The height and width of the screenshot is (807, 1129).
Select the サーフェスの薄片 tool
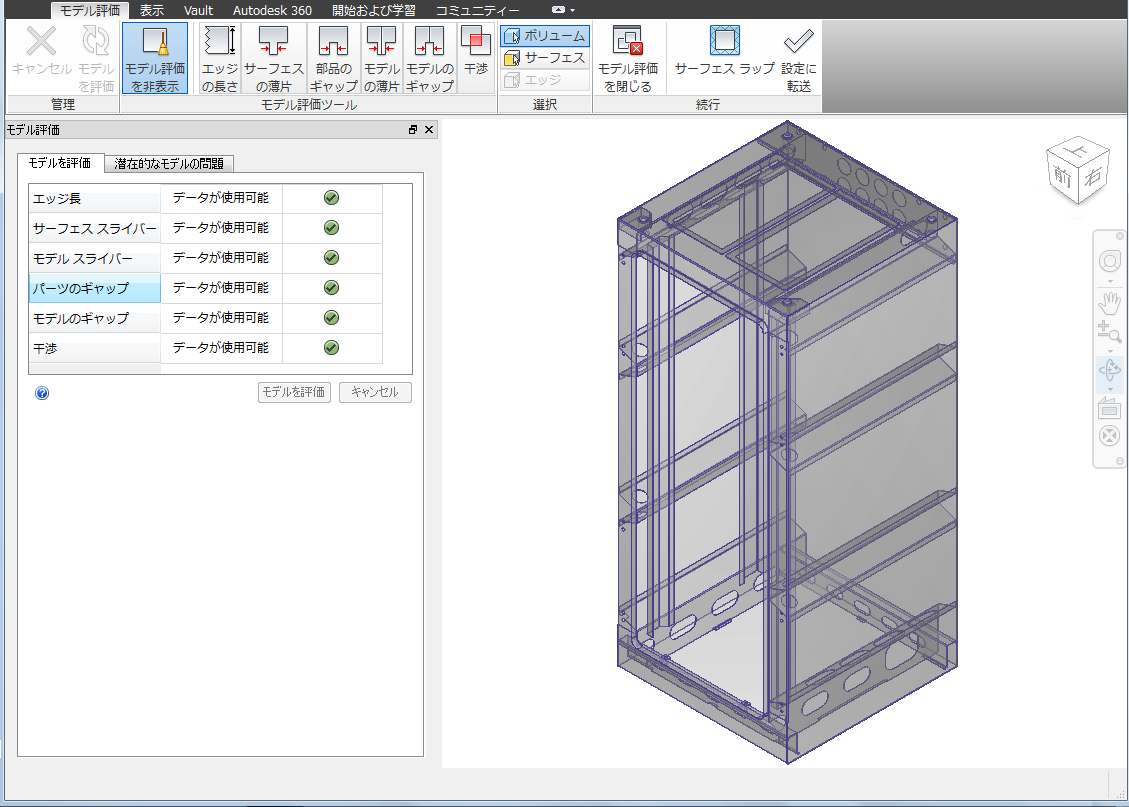tap(274, 58)
